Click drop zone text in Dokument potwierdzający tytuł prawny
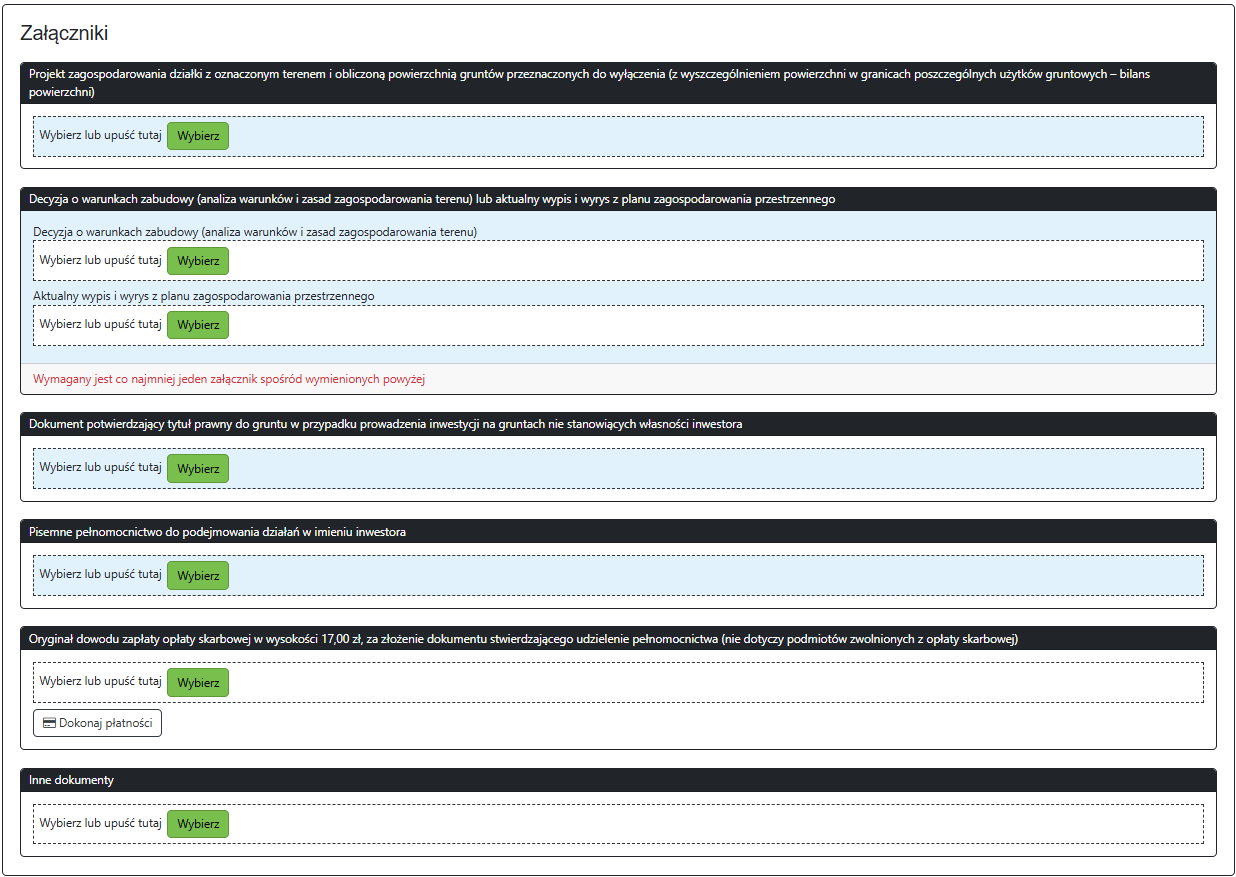The width and height of the screenshot is (1236, 877). [100, 467]
